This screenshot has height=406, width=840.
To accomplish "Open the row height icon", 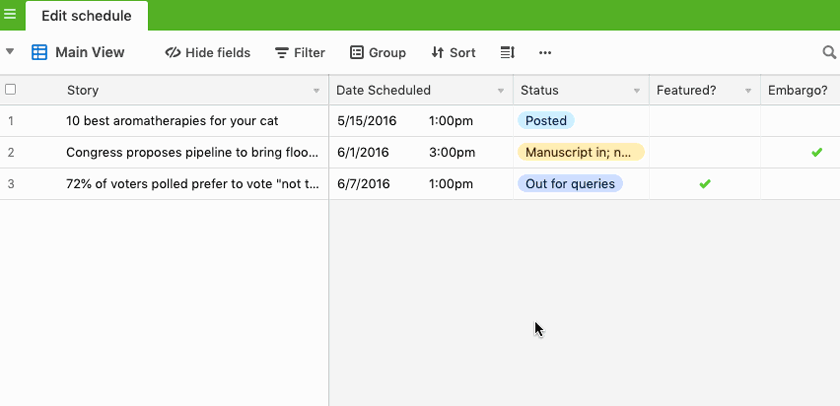I will coord(507,53).
